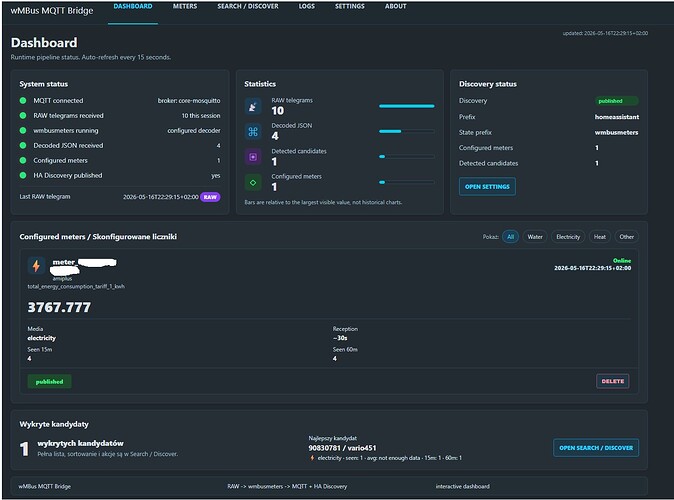Click the Reception ~30s value
Image resolution: width=674 pixels, height=500 pixels.
(x=340, y=338)
